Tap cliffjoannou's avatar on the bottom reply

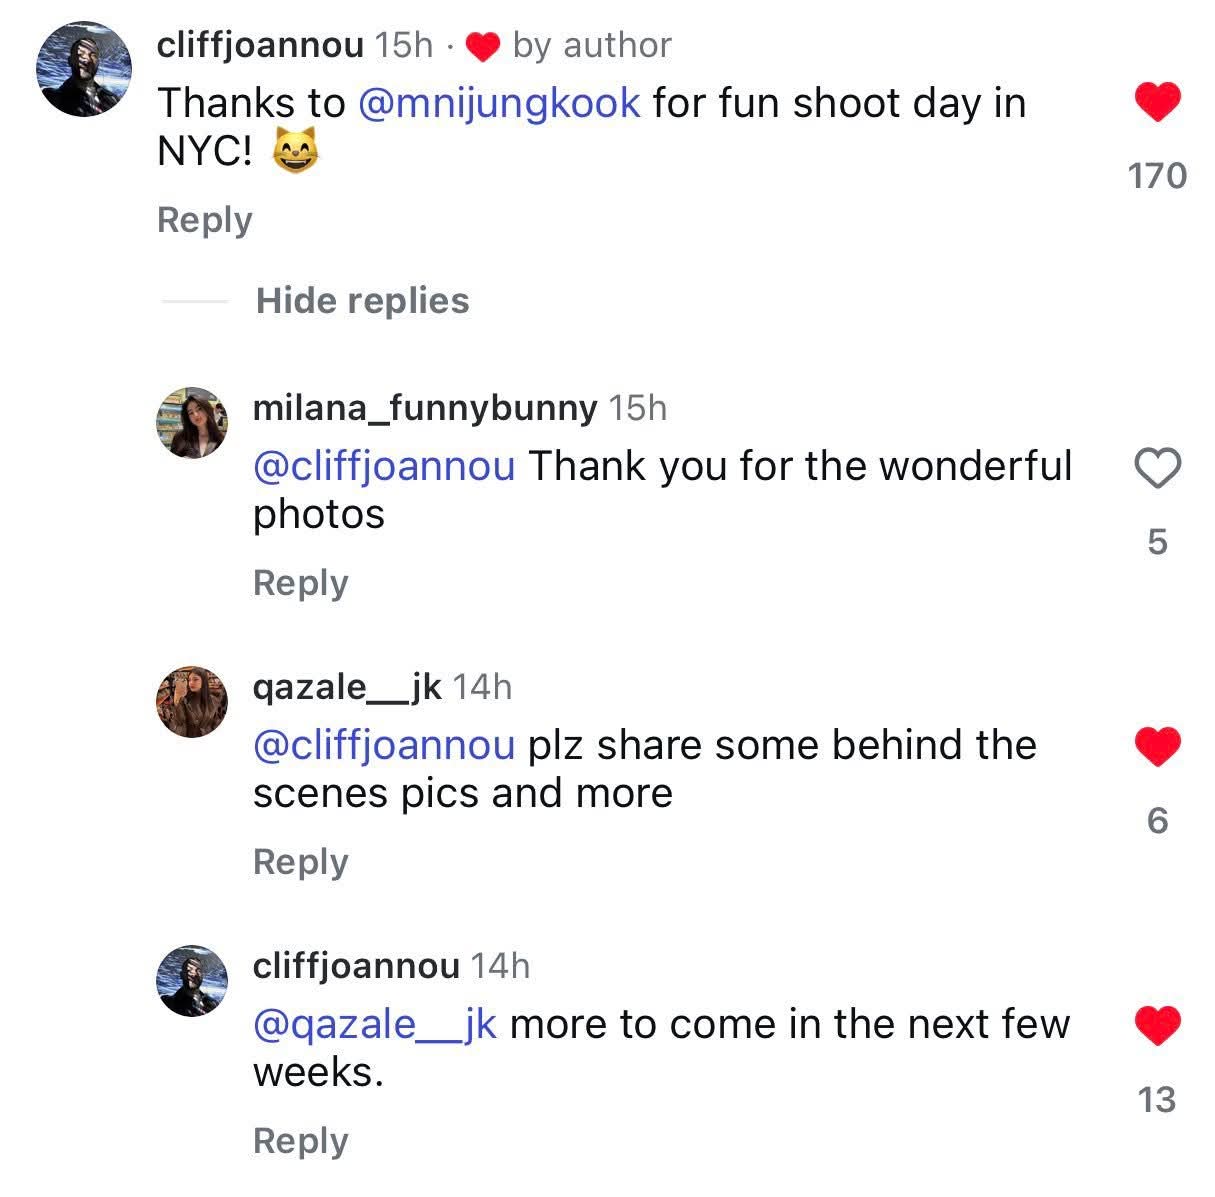(x=192, y=980)
